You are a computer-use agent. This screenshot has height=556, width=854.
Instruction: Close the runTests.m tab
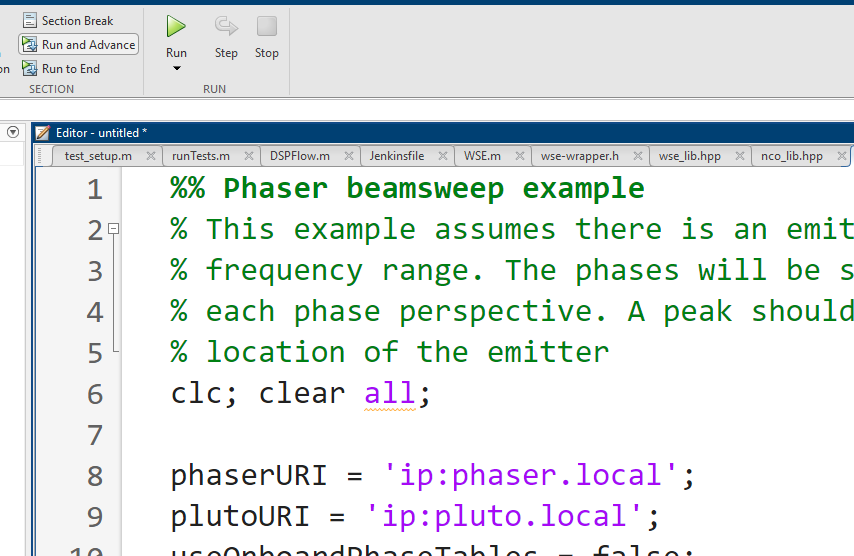[x=249, y=156]
